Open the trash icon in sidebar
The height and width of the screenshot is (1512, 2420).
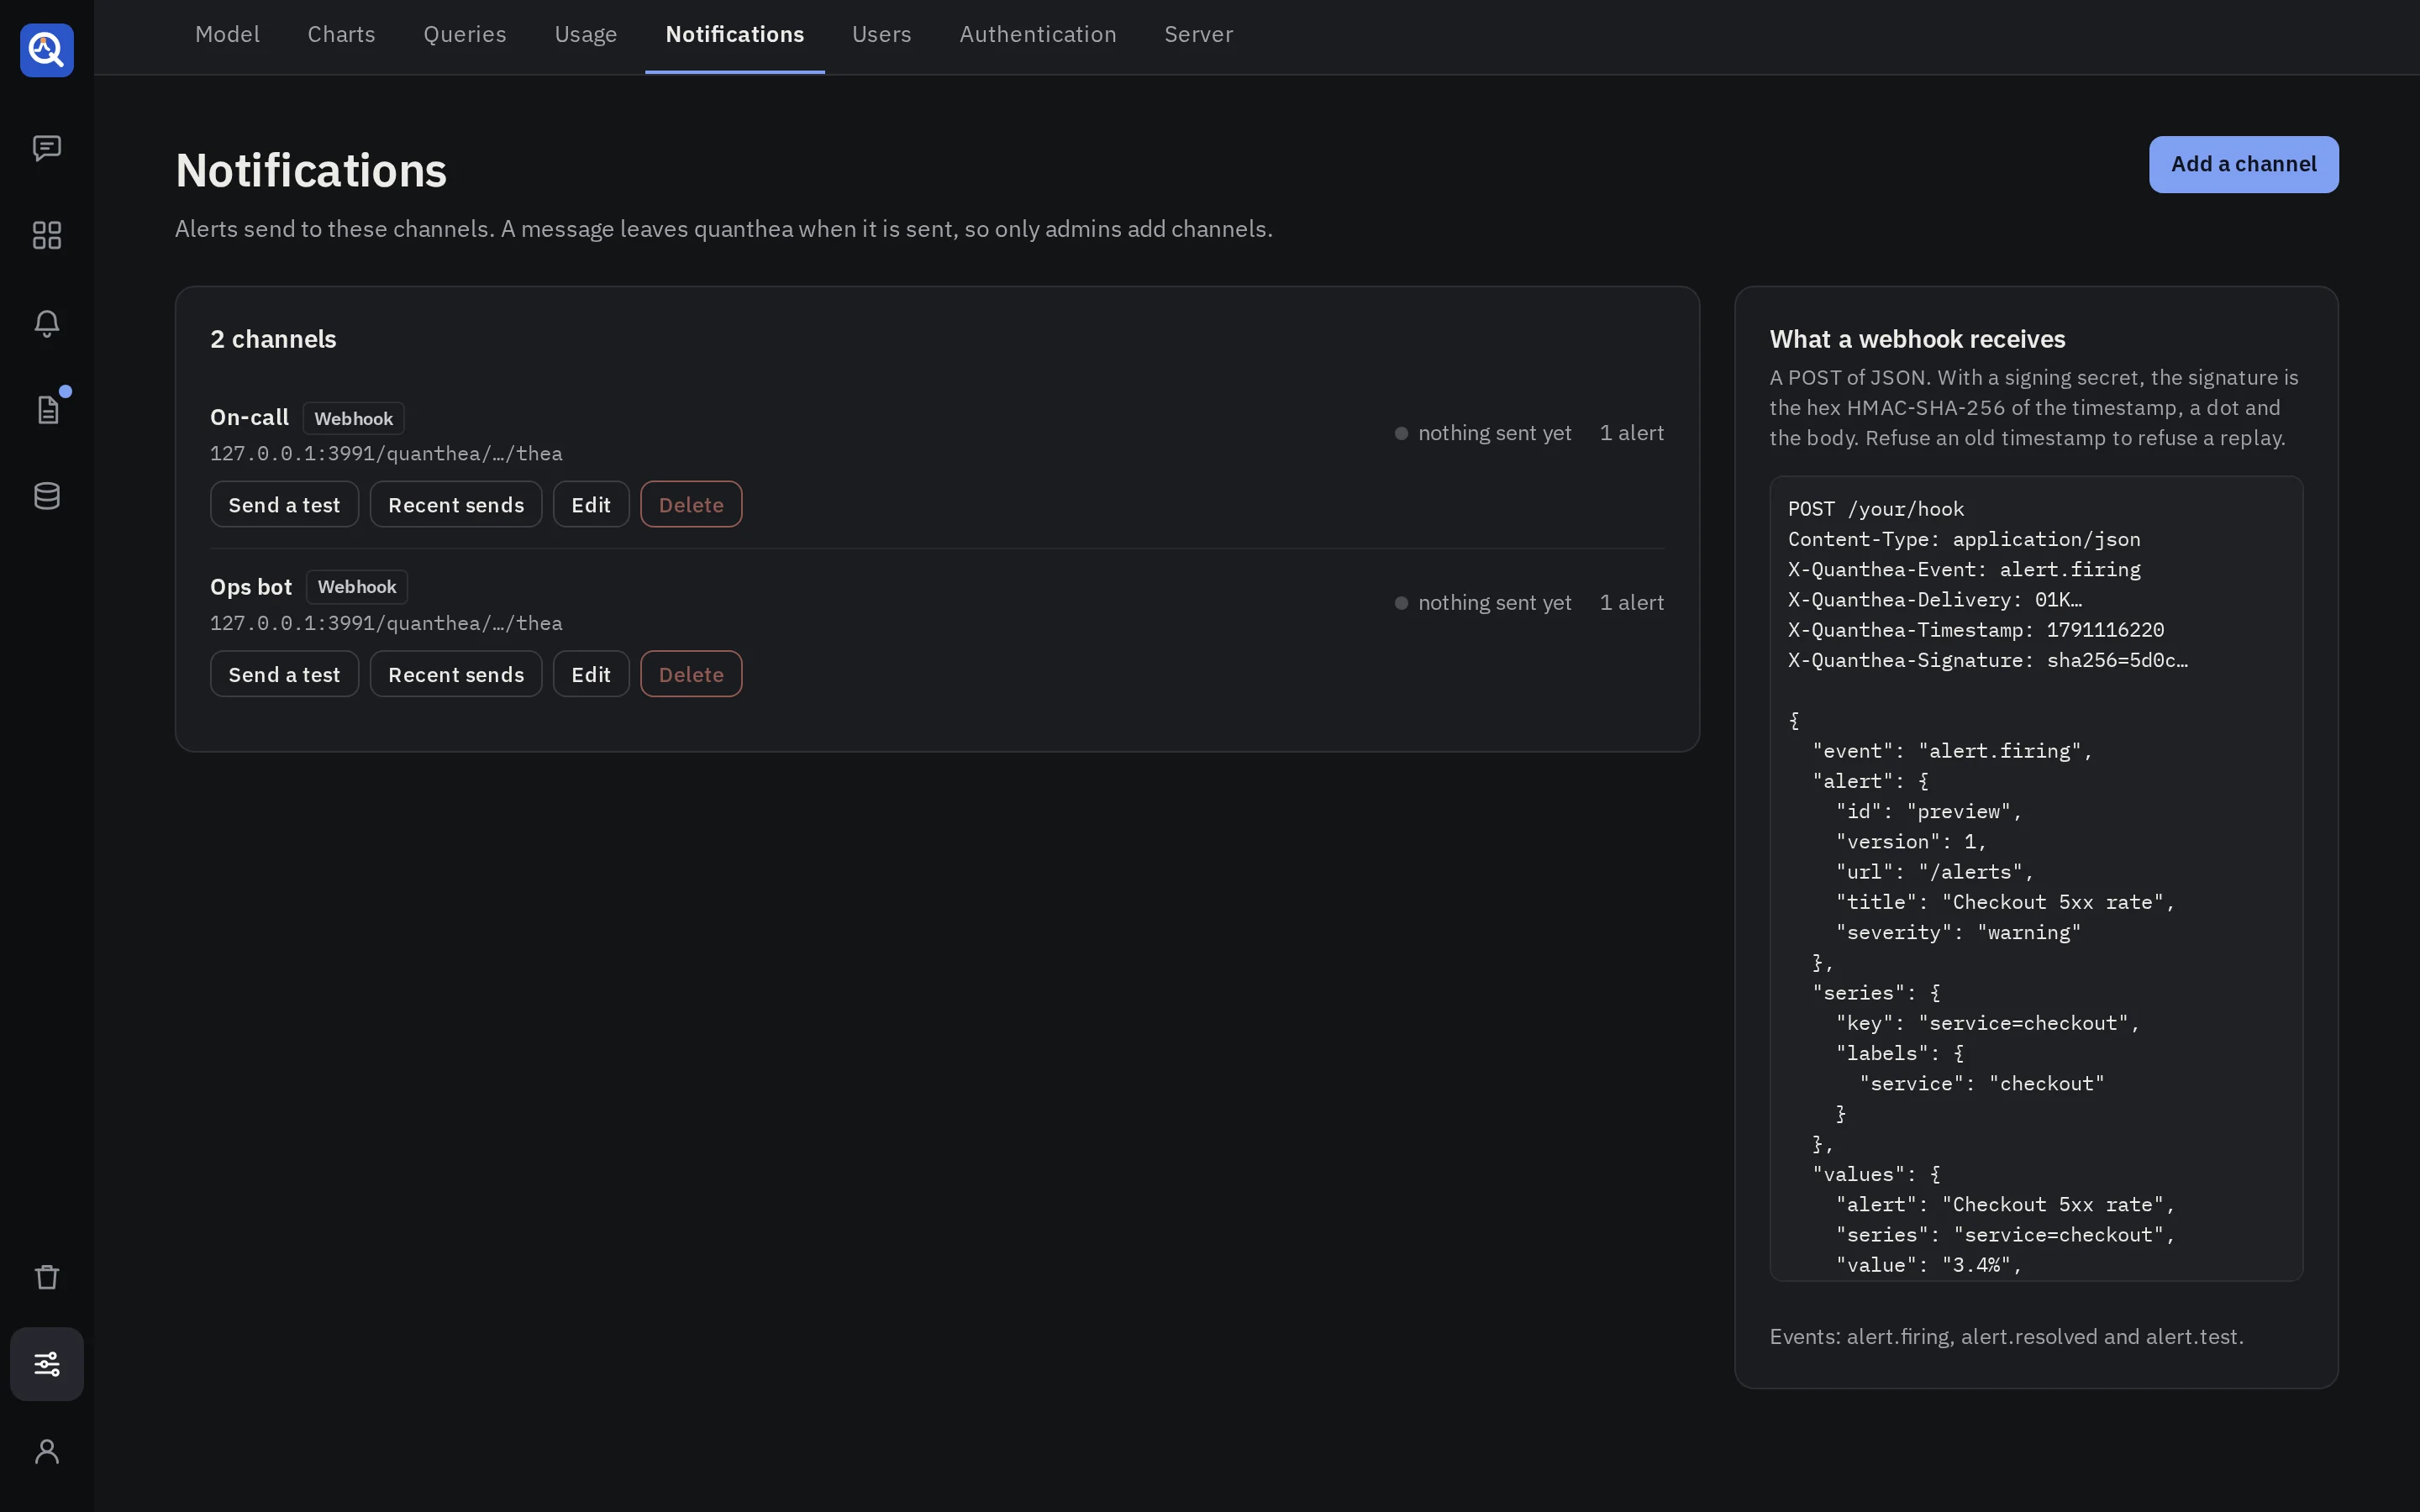point(47,1277)
